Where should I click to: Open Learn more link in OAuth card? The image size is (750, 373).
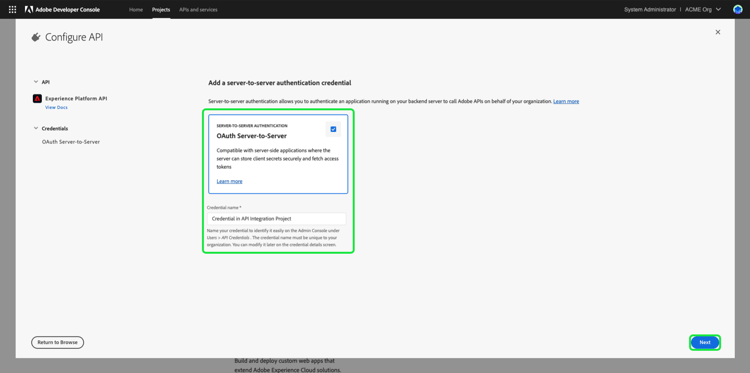230,181
